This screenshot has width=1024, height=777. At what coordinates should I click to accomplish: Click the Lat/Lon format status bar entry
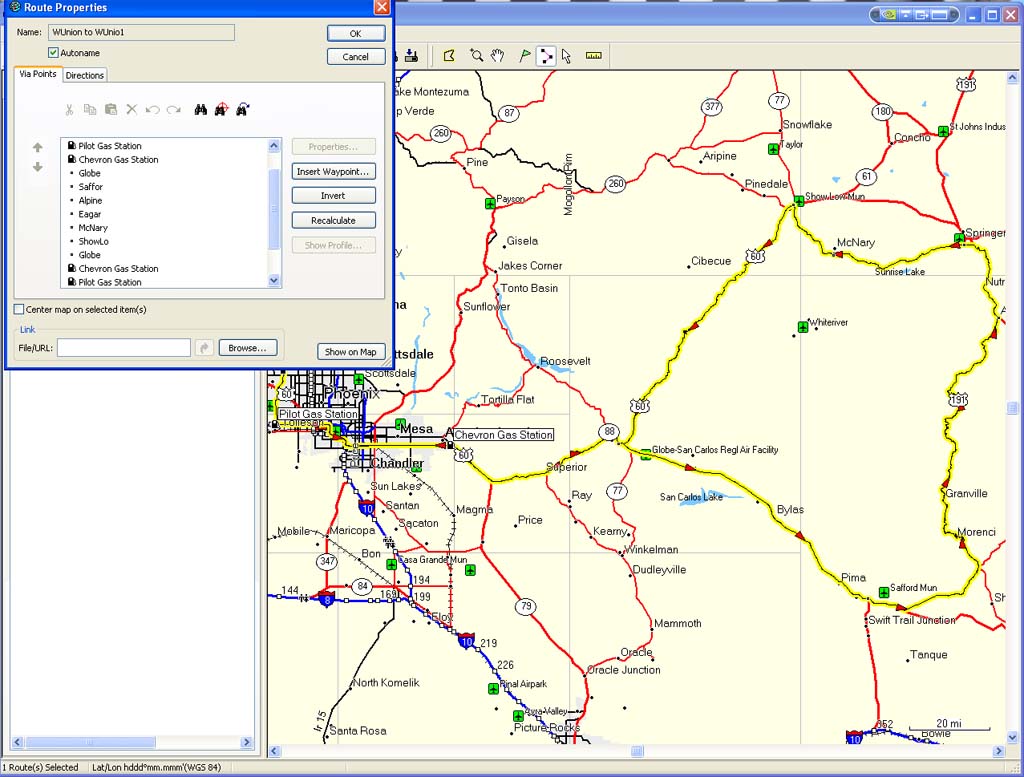click(156, 767)
